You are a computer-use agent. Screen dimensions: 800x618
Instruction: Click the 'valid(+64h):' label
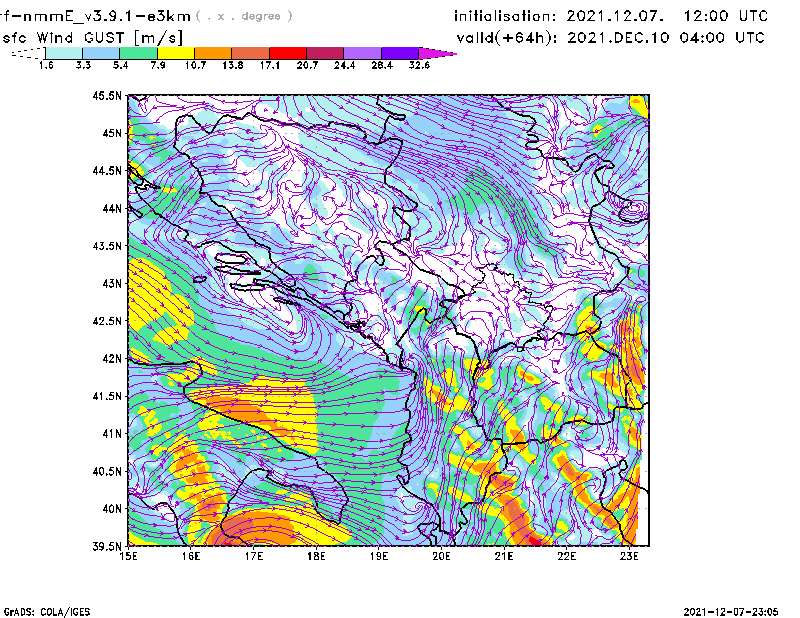pyautogui.click(x=507, y=38)
